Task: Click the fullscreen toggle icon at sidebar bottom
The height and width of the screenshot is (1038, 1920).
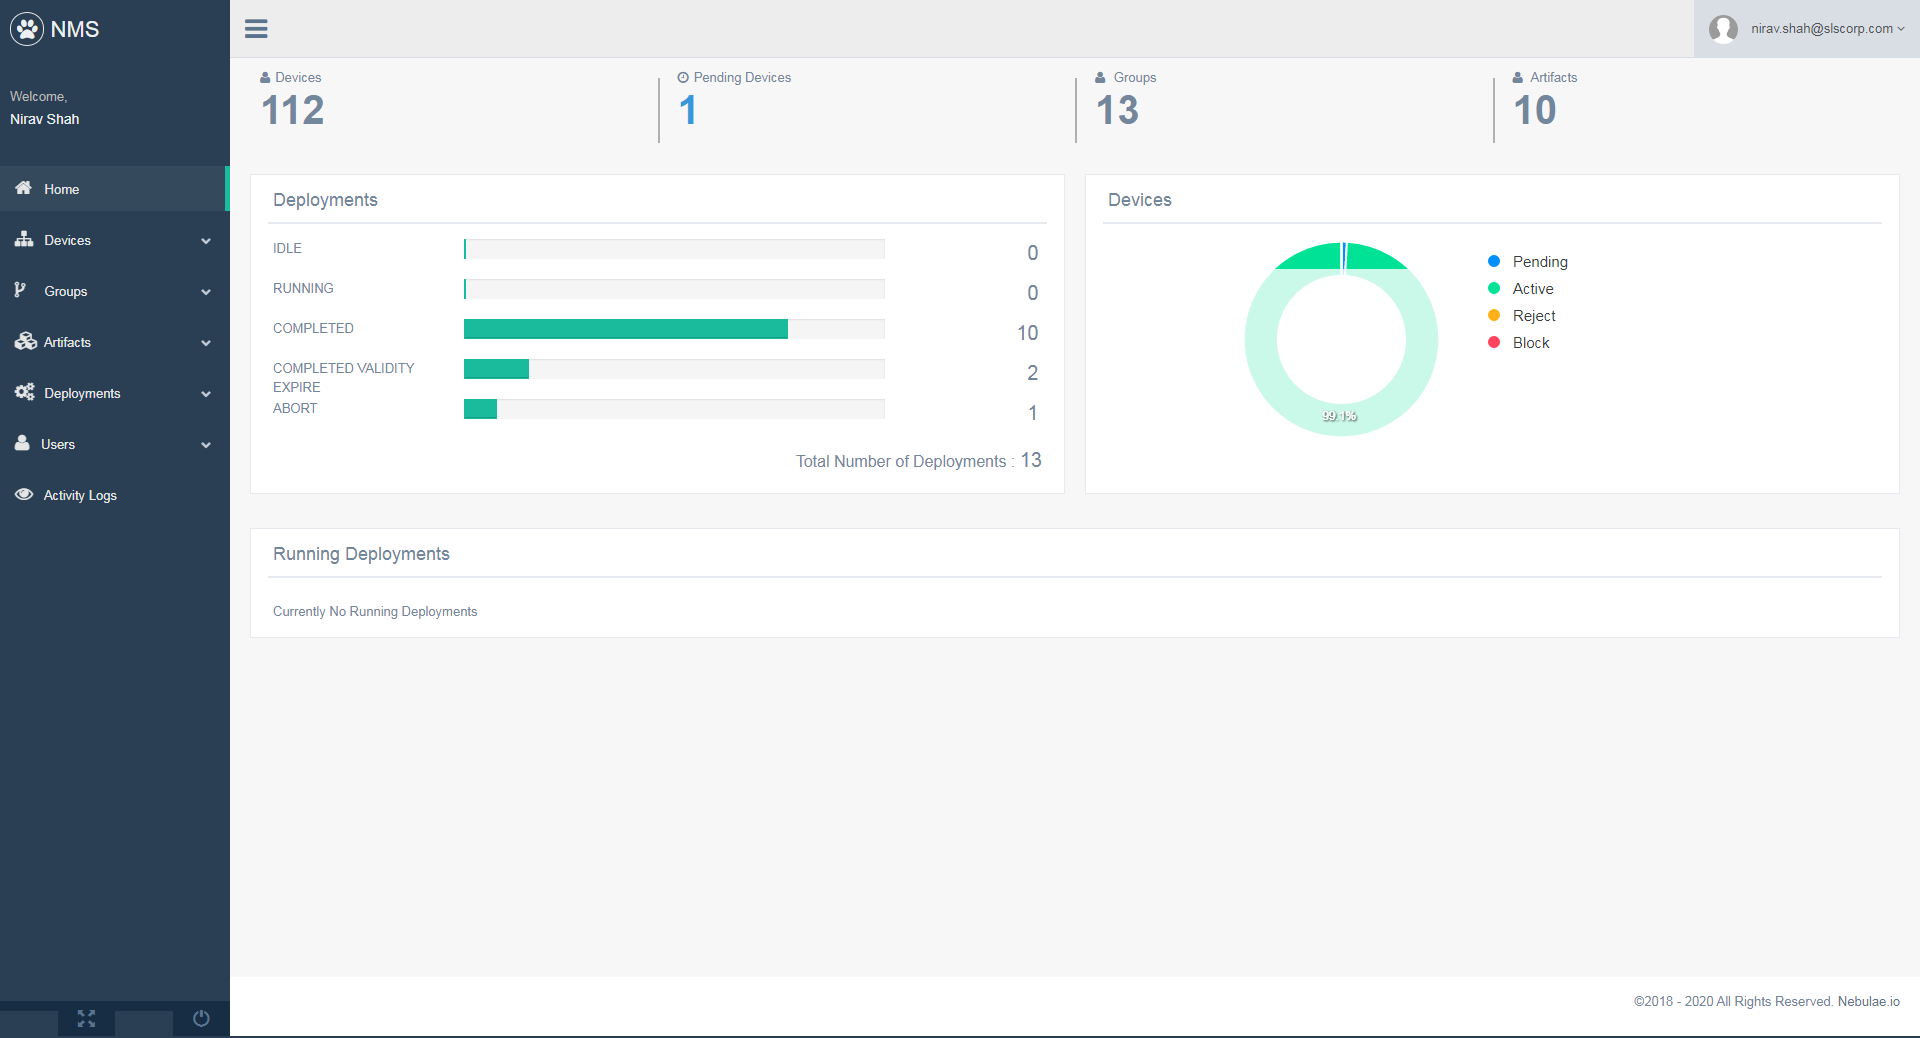Action: point(86,1019)
